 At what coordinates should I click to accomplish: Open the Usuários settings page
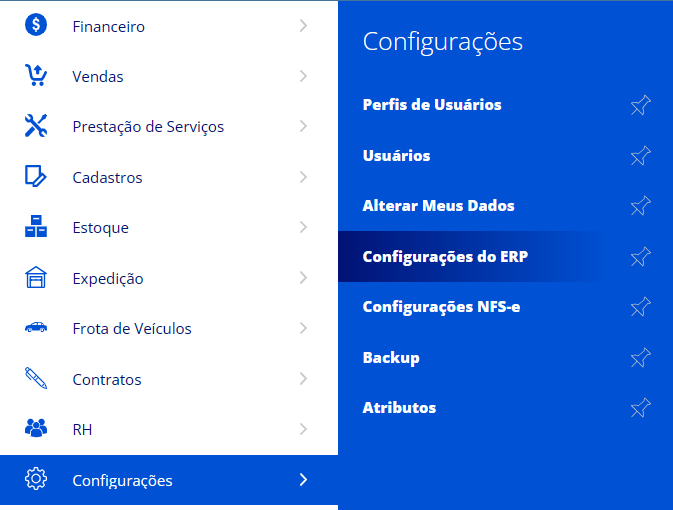396,156
